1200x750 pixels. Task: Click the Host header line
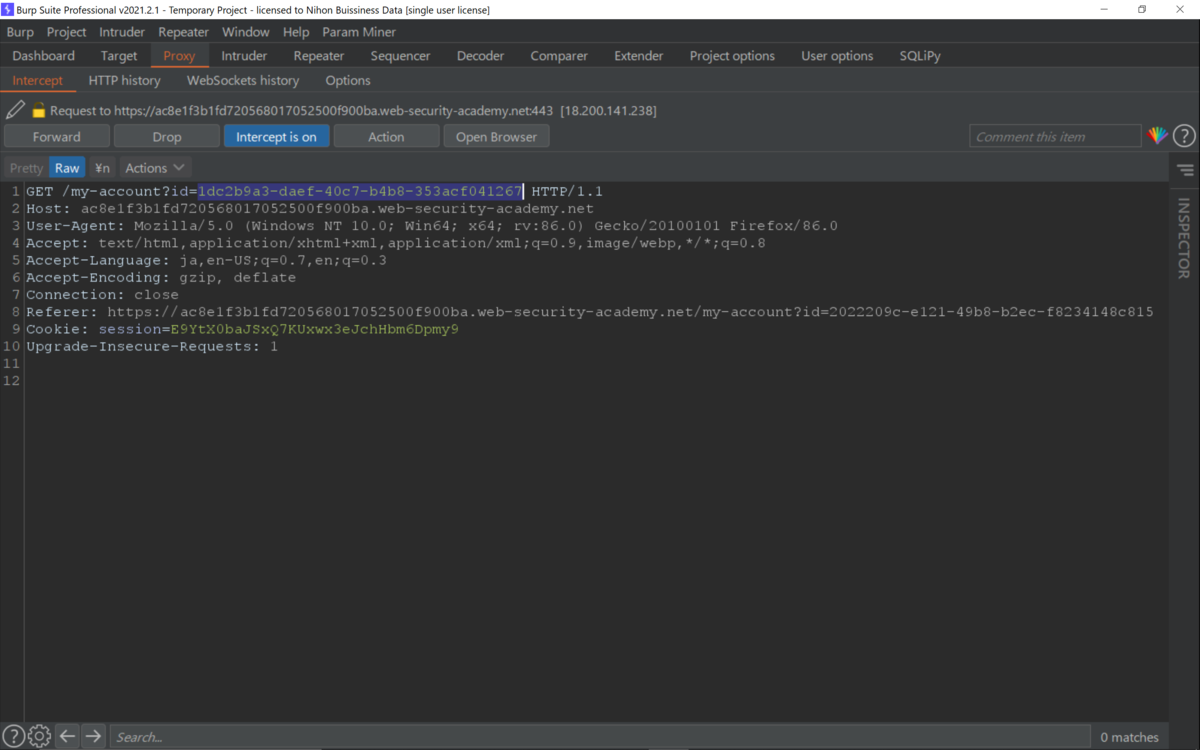click(x=310, y=208)
